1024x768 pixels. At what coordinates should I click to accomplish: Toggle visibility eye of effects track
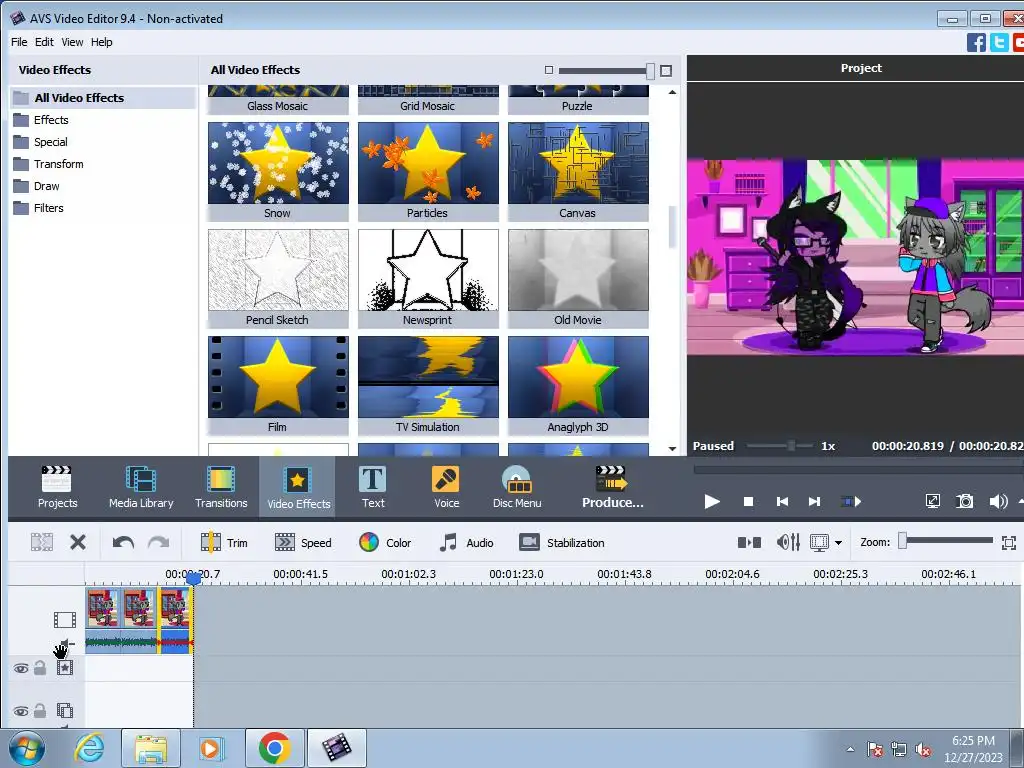(x=21, y=668)
